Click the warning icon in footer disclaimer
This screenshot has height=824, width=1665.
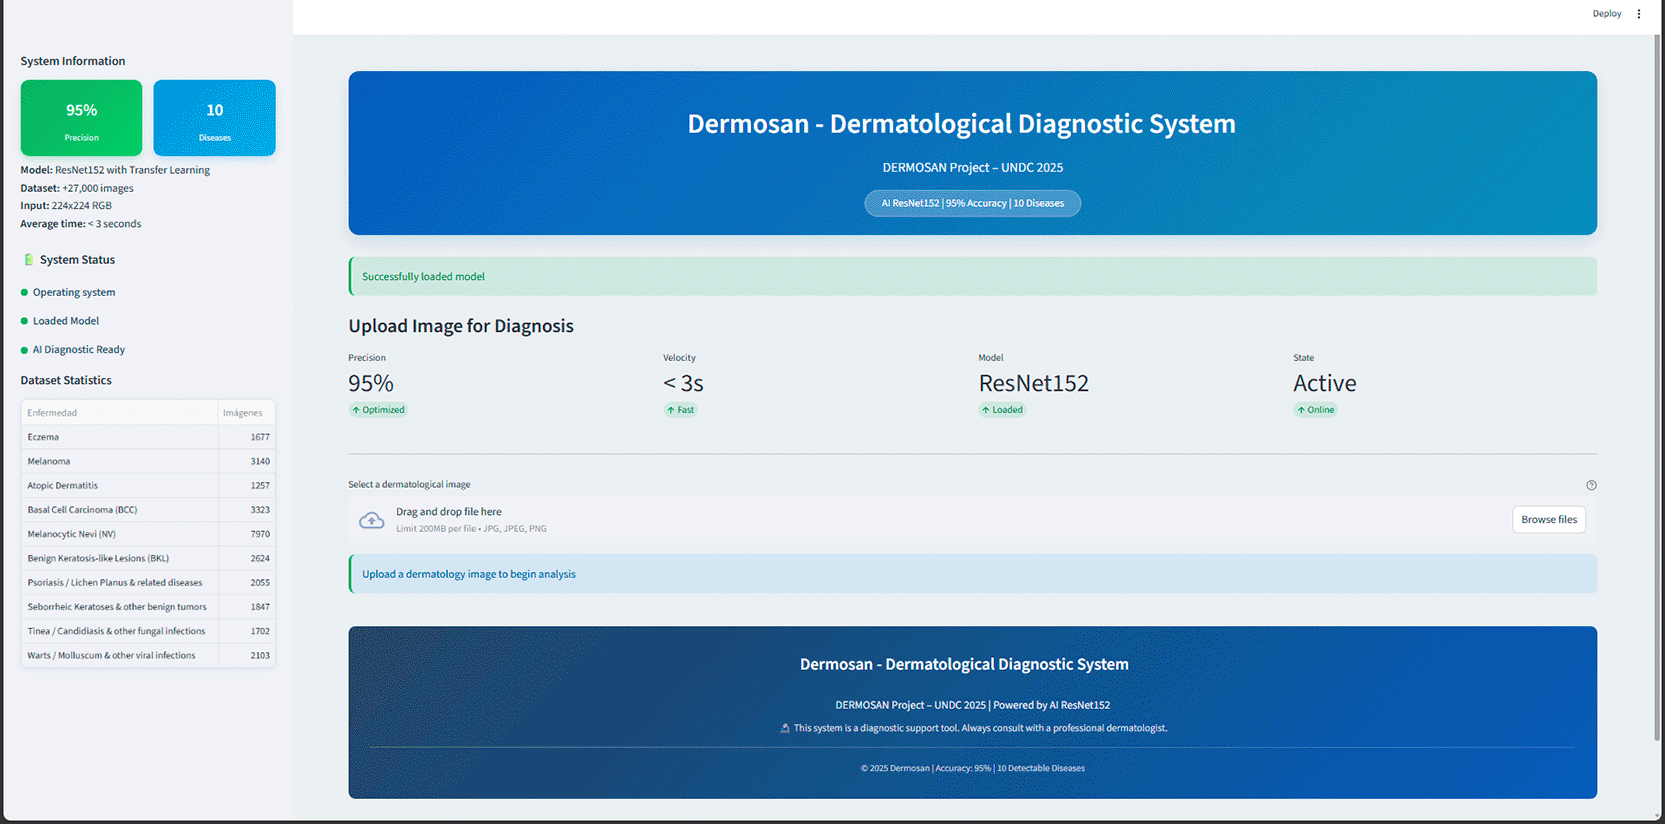785,728
